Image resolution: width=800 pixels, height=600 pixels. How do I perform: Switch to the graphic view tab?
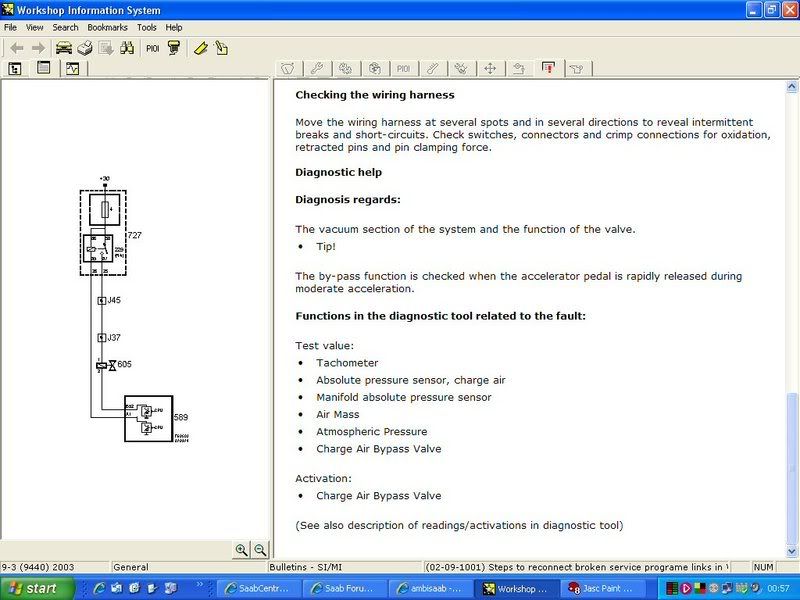[x=72, y=70]
